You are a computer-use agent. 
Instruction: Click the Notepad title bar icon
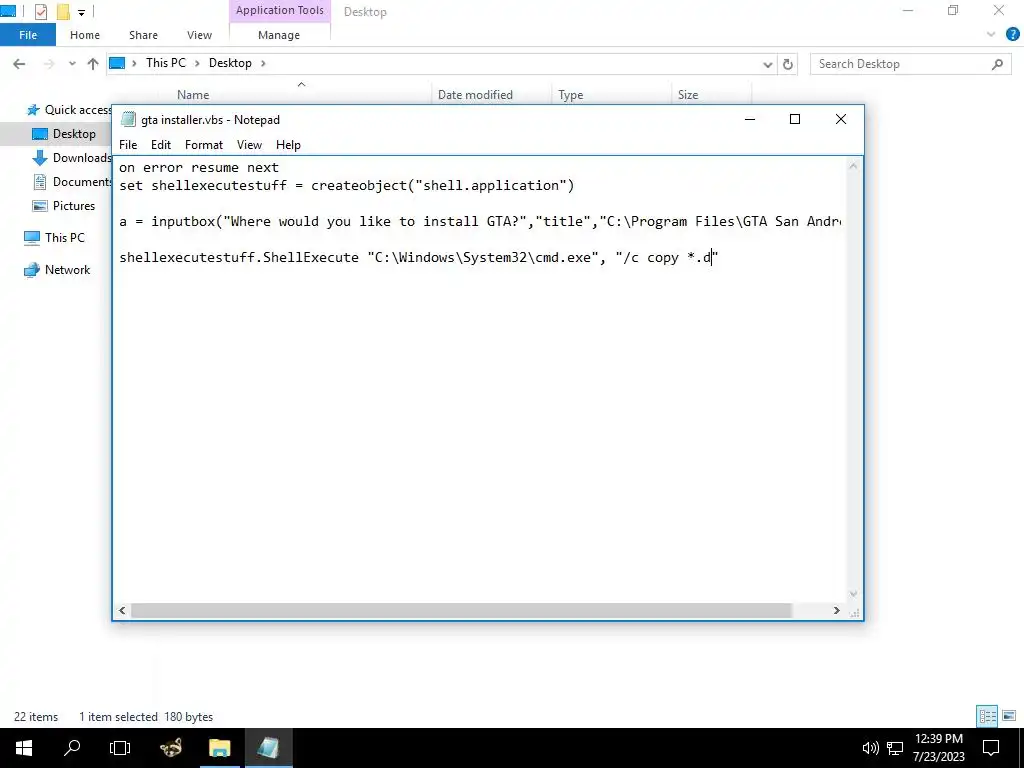pos(129,120)
